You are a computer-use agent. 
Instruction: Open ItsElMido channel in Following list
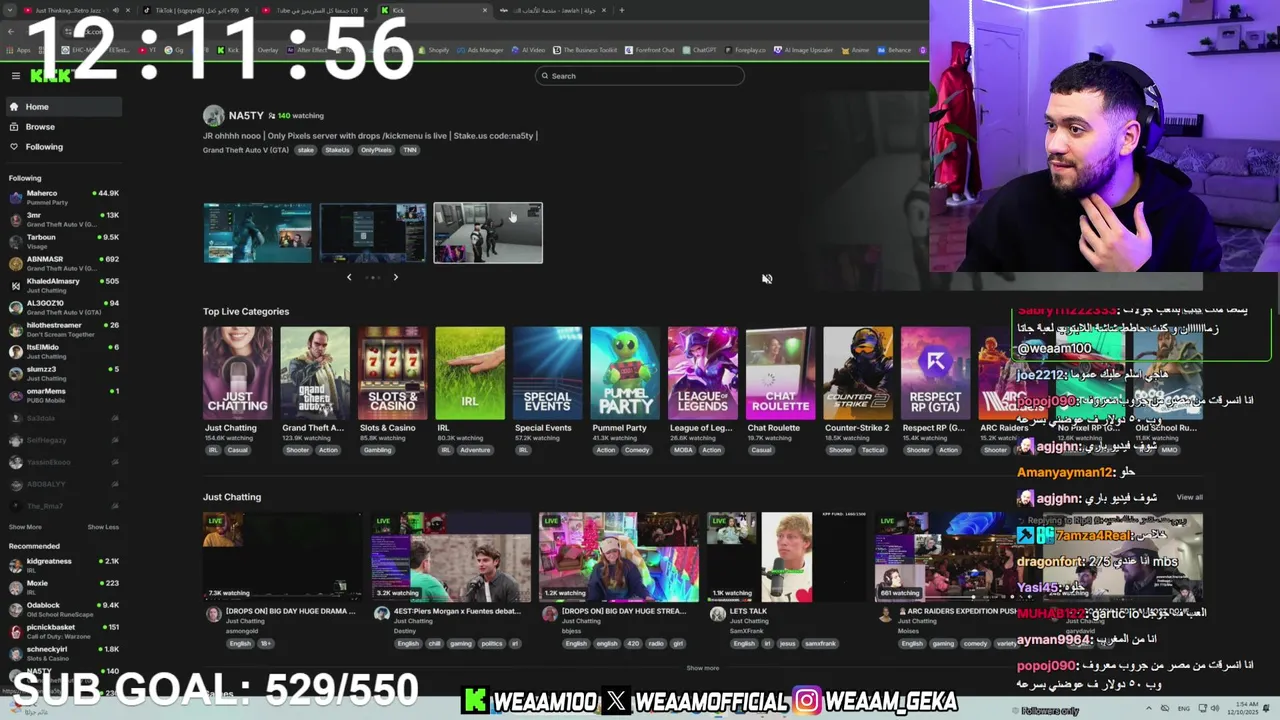(x=62, y=351)
